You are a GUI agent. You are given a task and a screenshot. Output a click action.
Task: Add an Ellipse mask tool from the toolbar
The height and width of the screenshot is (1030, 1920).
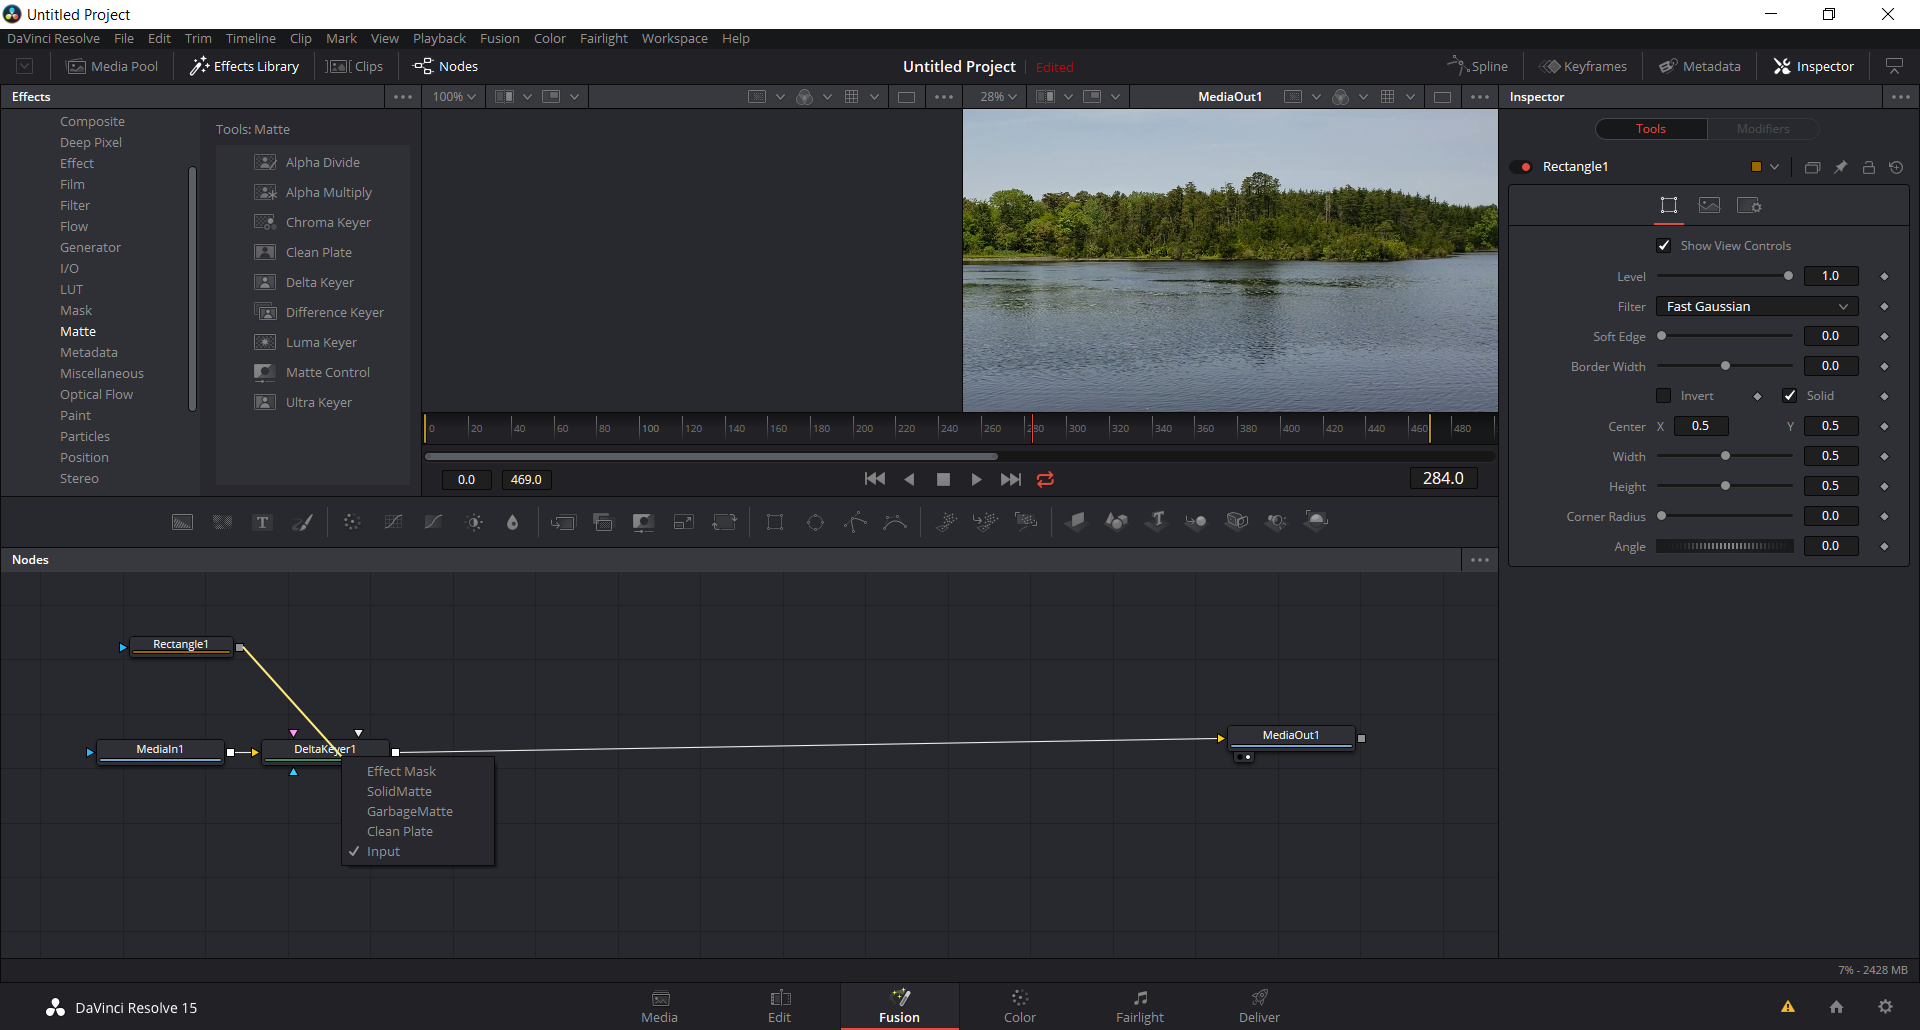pyautogui.click(x=815, y=522)
